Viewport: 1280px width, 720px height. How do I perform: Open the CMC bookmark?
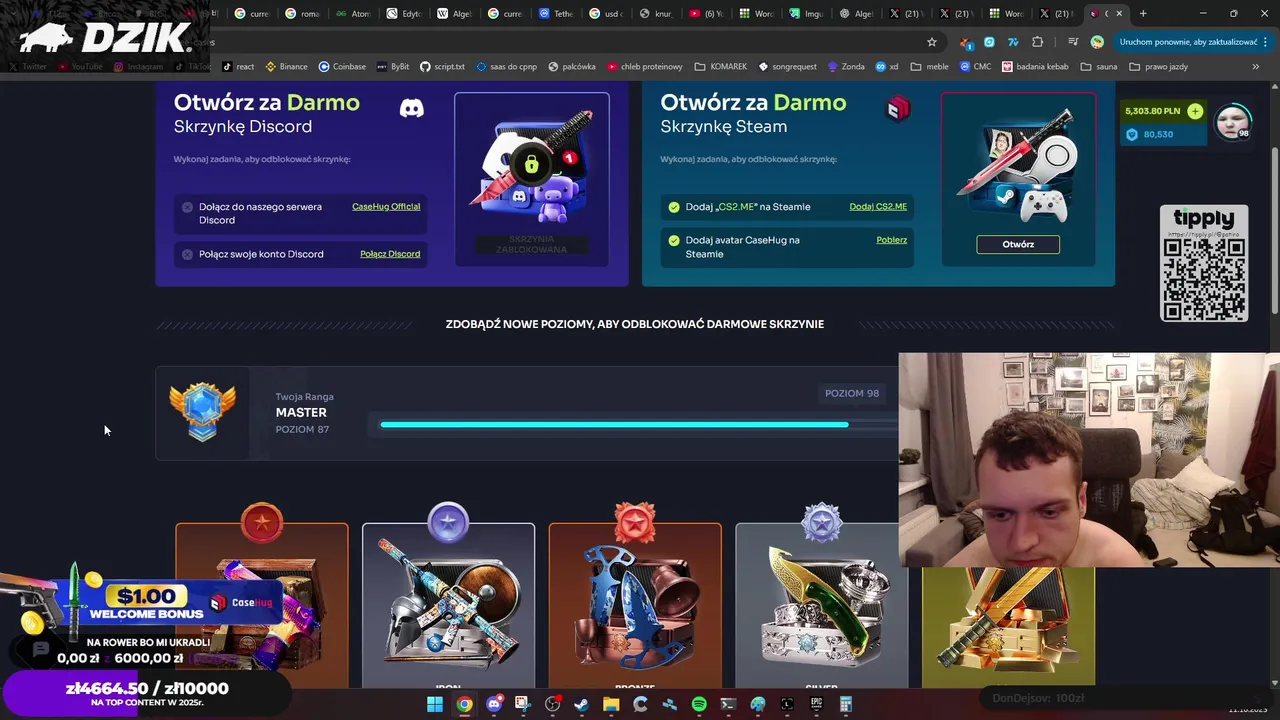point(975,66)
